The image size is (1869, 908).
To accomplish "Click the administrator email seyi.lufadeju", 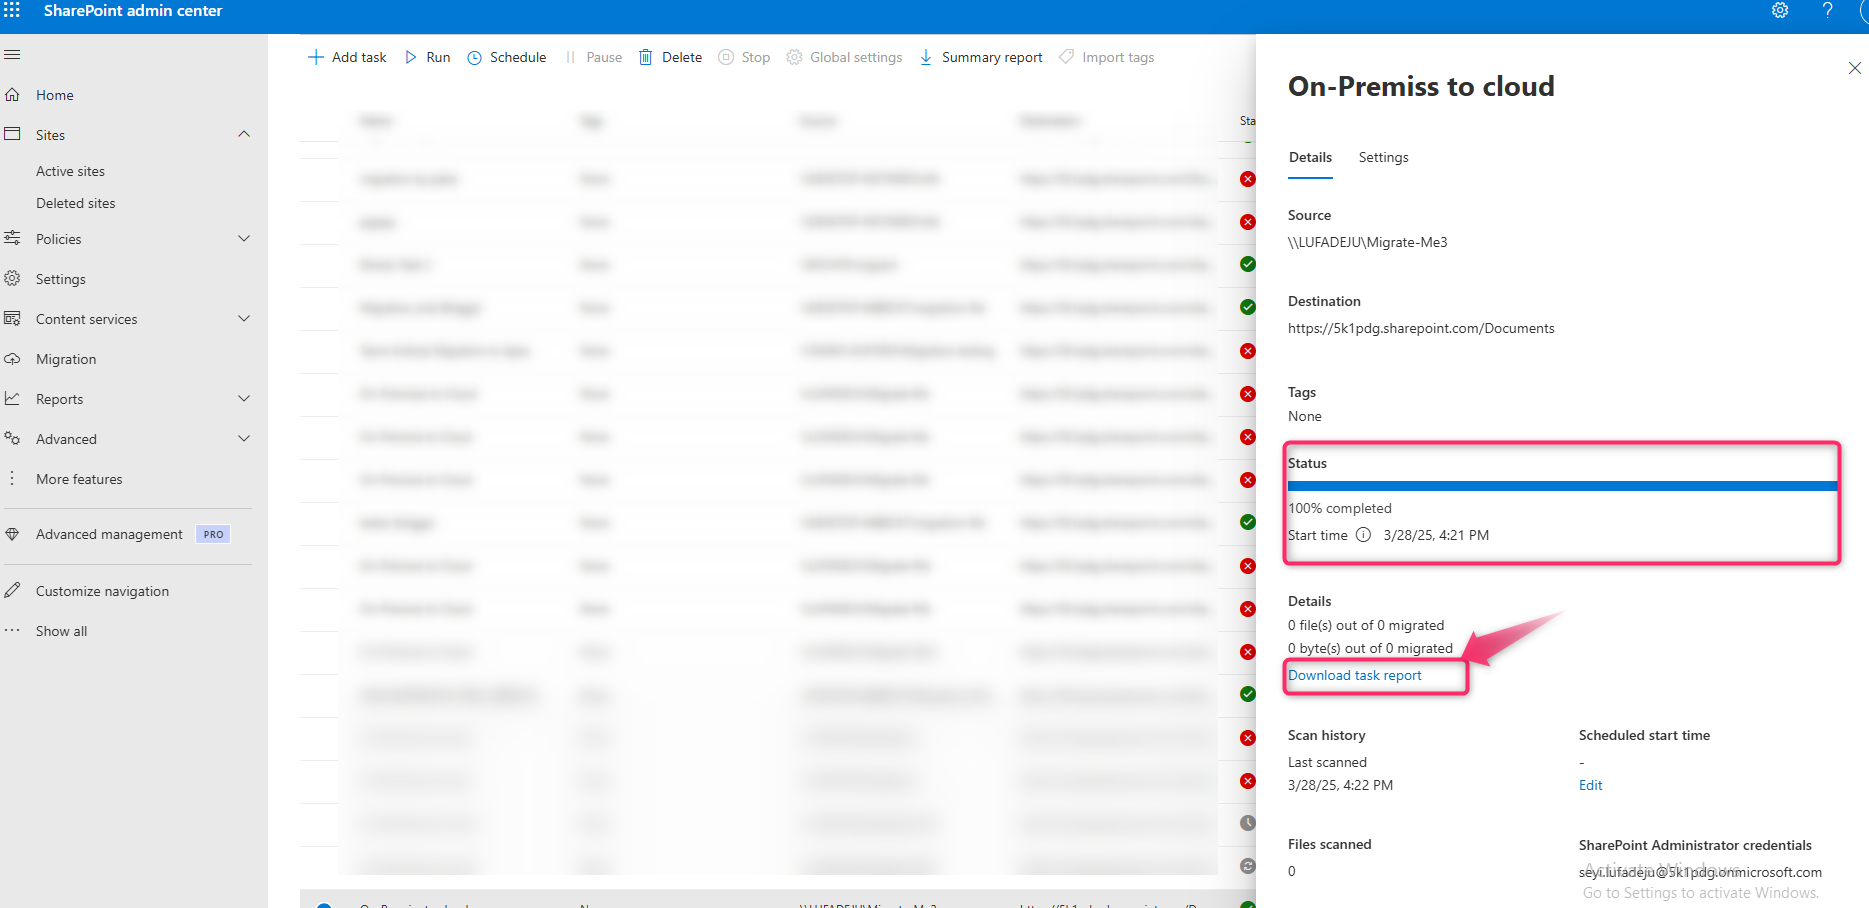I will pyautogui.click(x=1700, y=872).
